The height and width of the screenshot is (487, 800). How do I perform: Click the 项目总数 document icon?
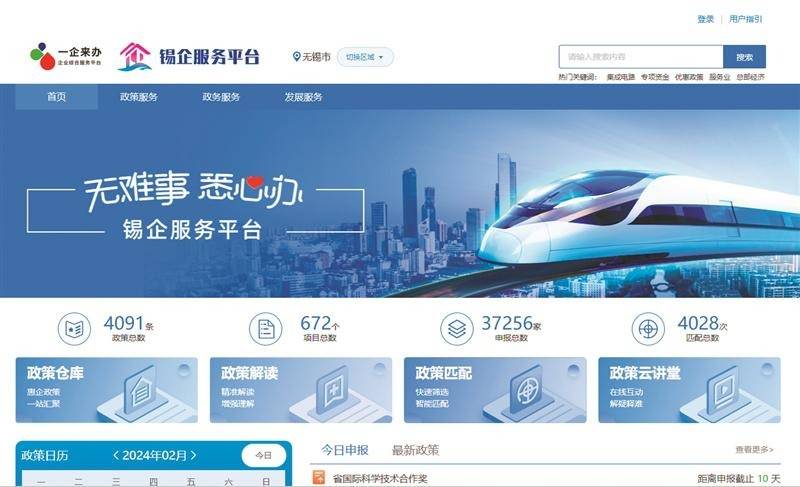coord(265,329)
